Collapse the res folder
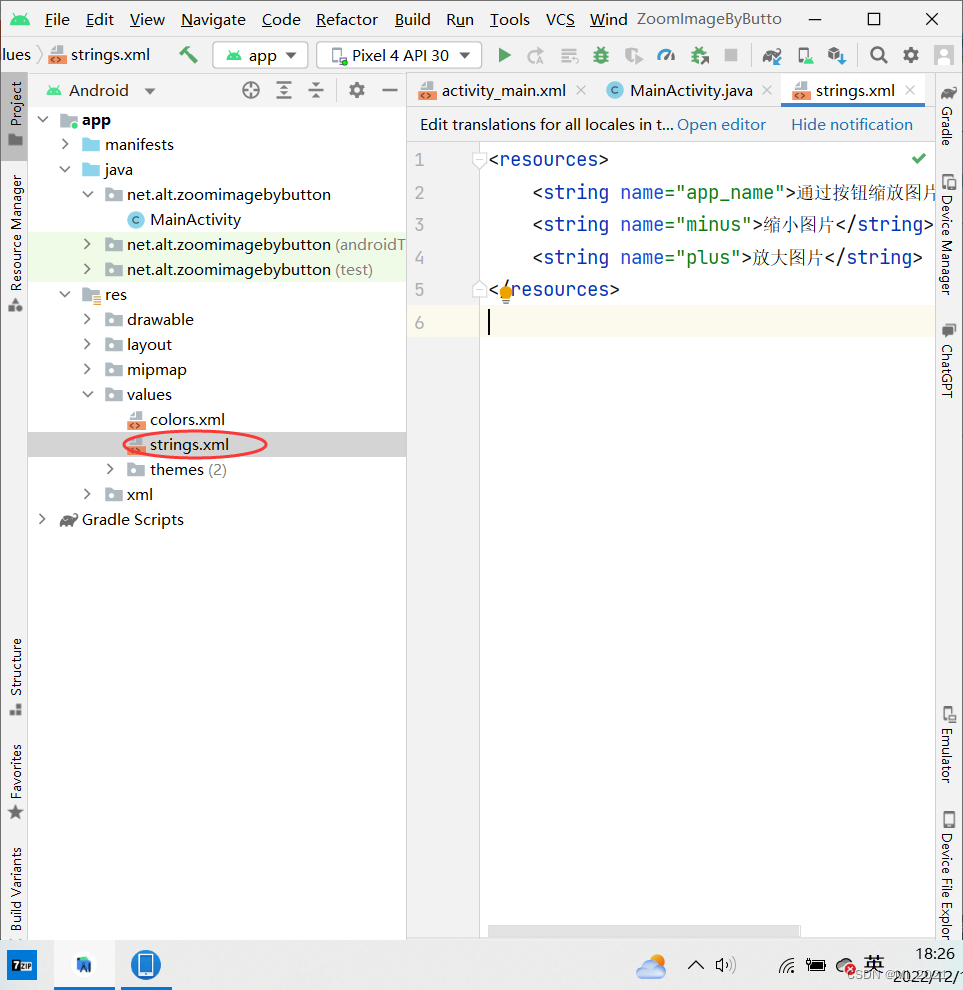The width and height of the screenshot is (963, 990). click(x=65, y=294)
